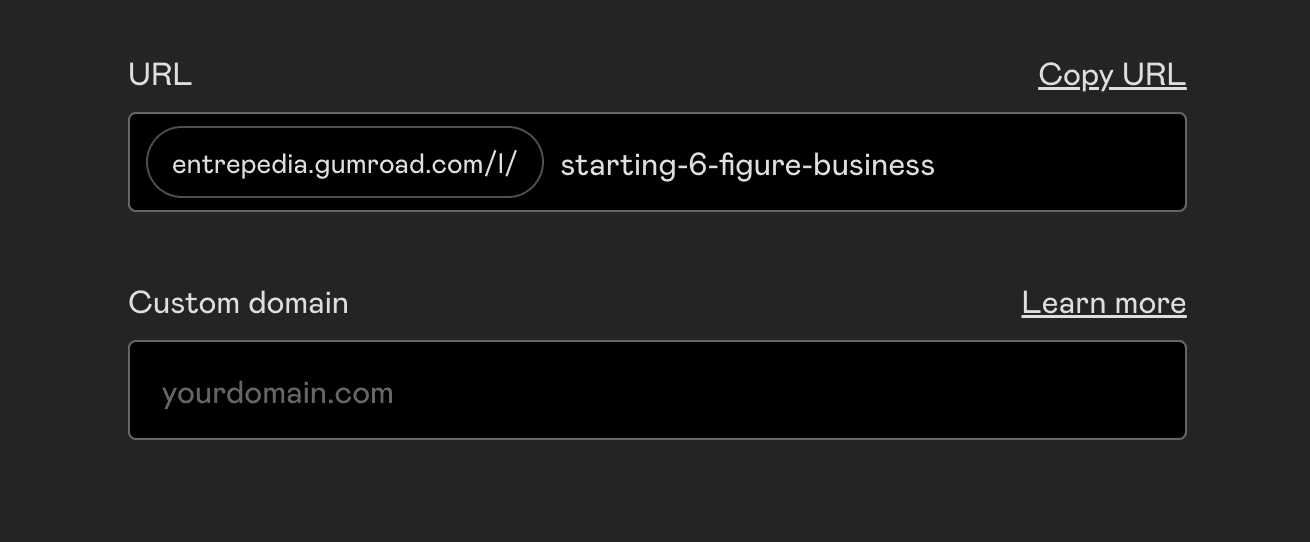Click the word "domain" in Custom domain label
The width and height of the screenshot is (1310, 542).
click(x=297, y=303)
